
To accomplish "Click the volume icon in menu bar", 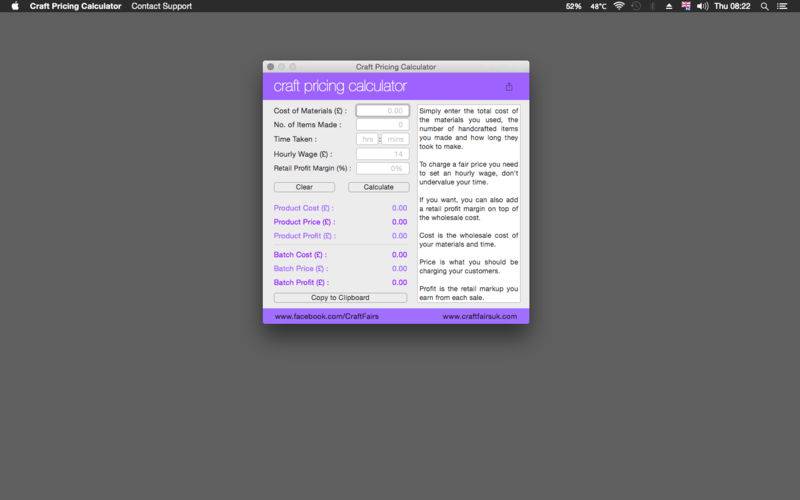I will click(702, 6).
